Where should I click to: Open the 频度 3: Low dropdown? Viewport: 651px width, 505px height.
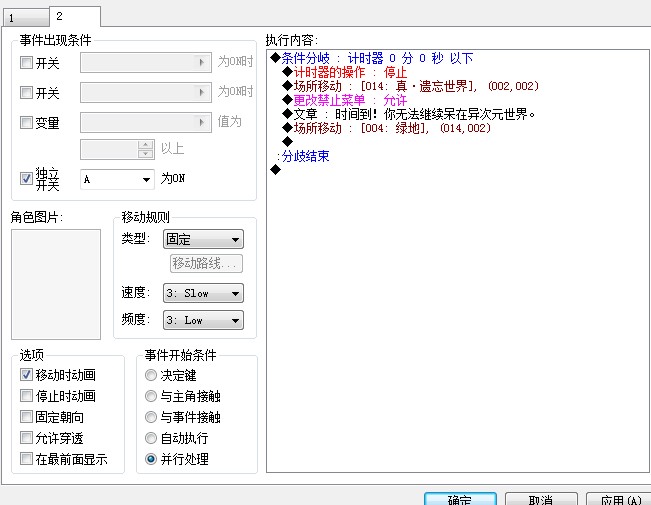click(203, 320)
